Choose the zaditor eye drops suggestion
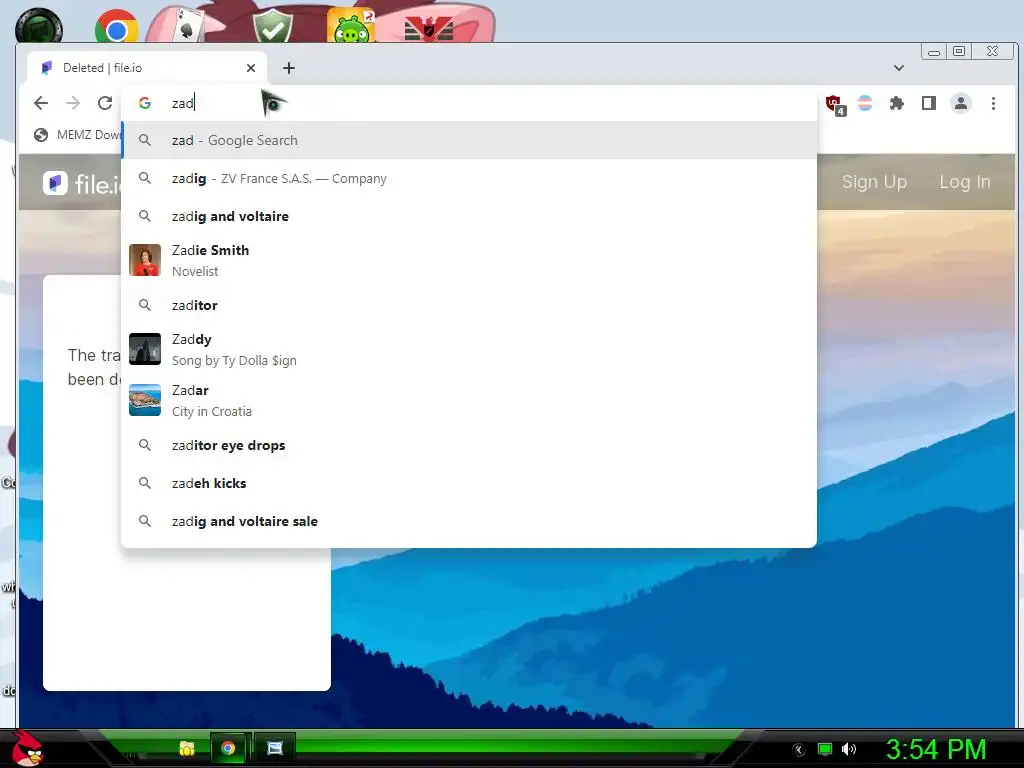Image resolution: width=1024 pixels, height=768 pixels. pos(469,445)
